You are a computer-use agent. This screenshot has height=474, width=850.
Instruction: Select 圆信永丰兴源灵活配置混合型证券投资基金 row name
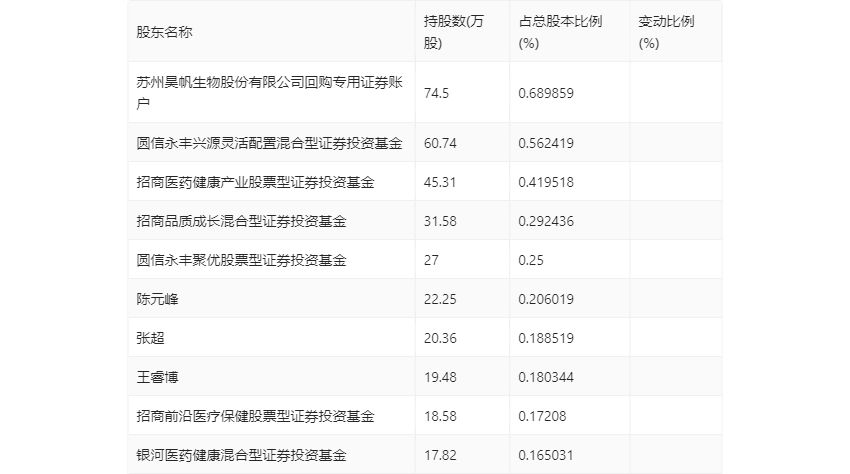269,143
